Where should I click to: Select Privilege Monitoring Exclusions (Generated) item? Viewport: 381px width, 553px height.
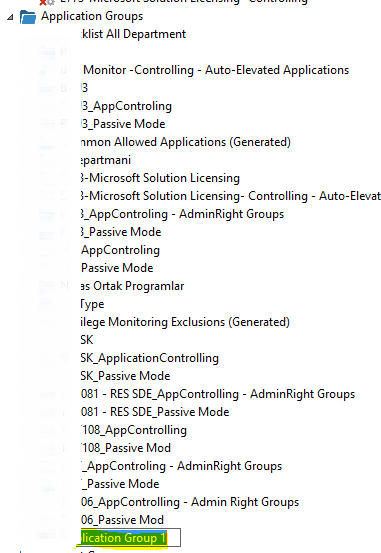tap(185, 322)
